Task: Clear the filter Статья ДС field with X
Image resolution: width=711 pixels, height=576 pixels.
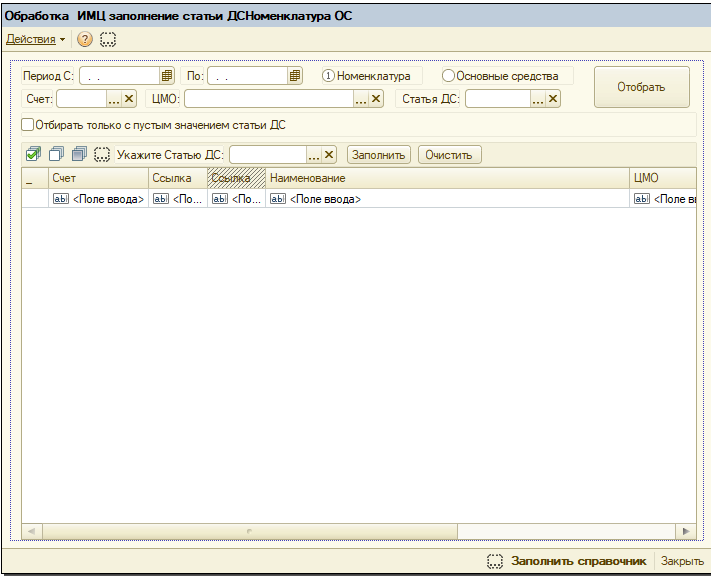Action: pos(552,99)
